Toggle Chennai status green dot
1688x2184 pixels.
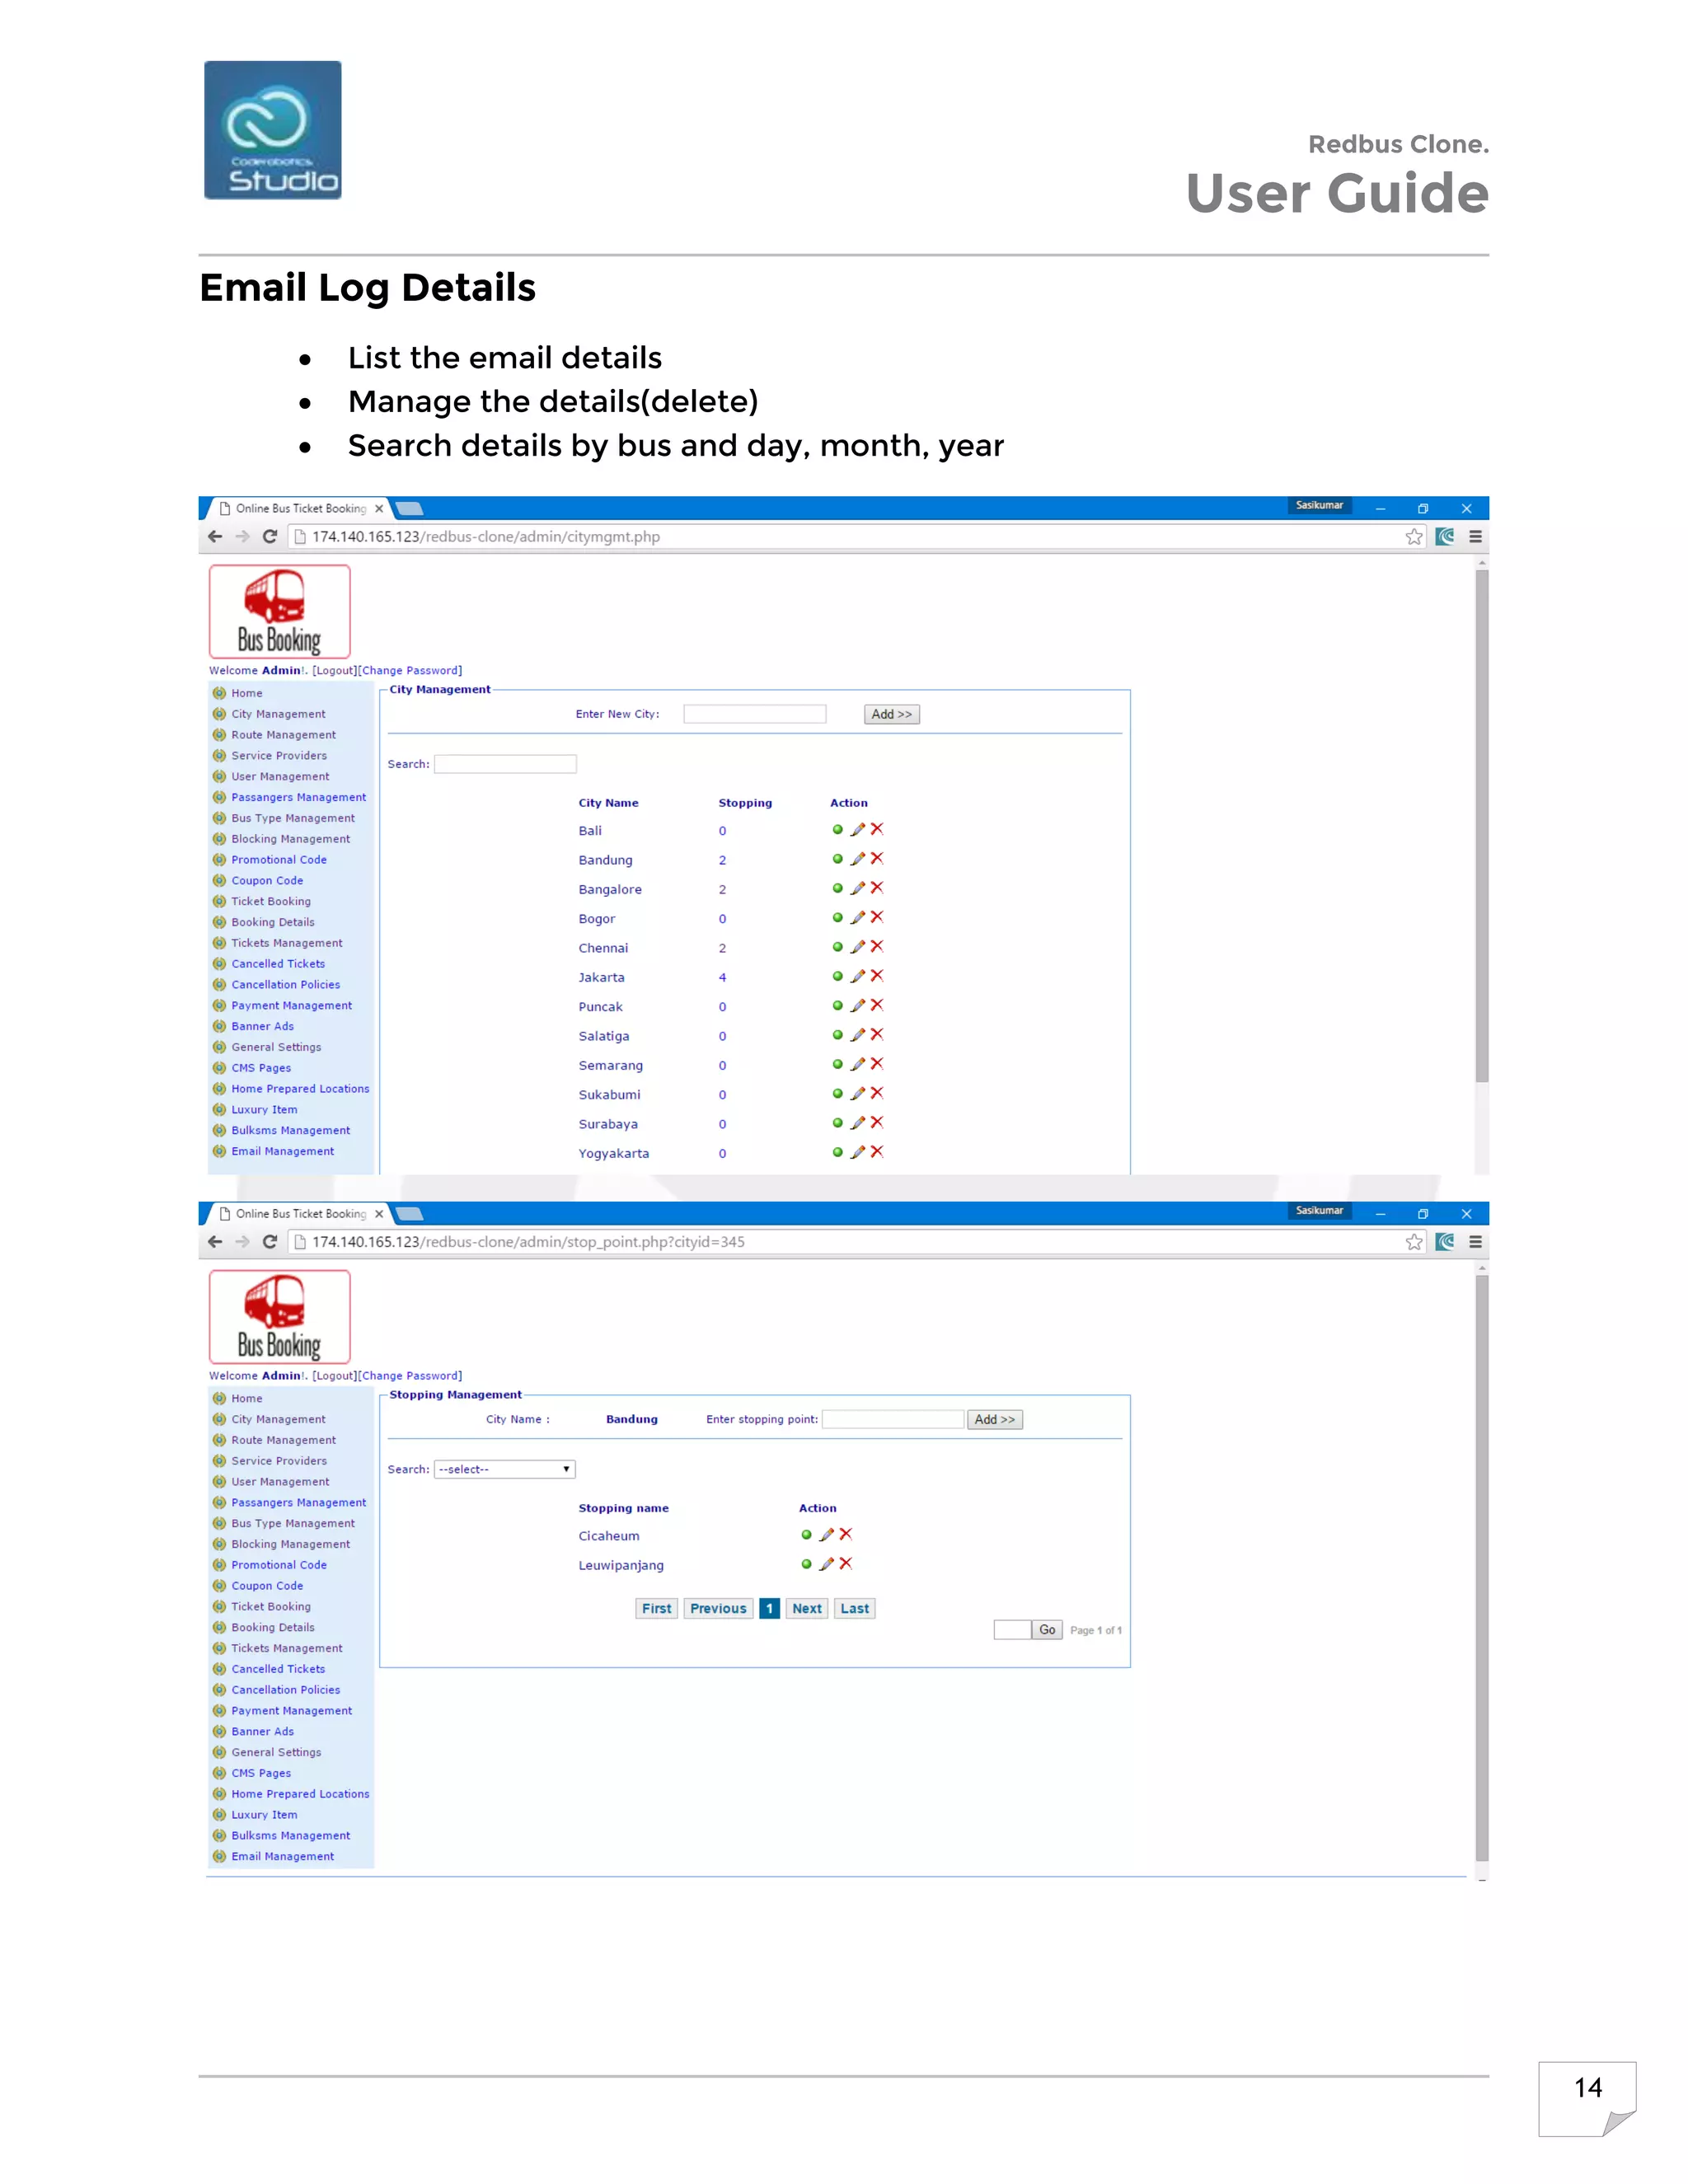point(838,947)
